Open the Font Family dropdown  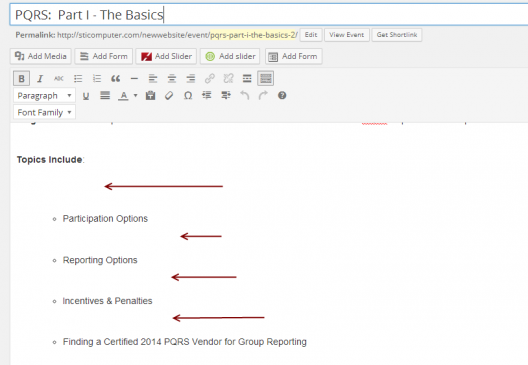pos(44,112)
